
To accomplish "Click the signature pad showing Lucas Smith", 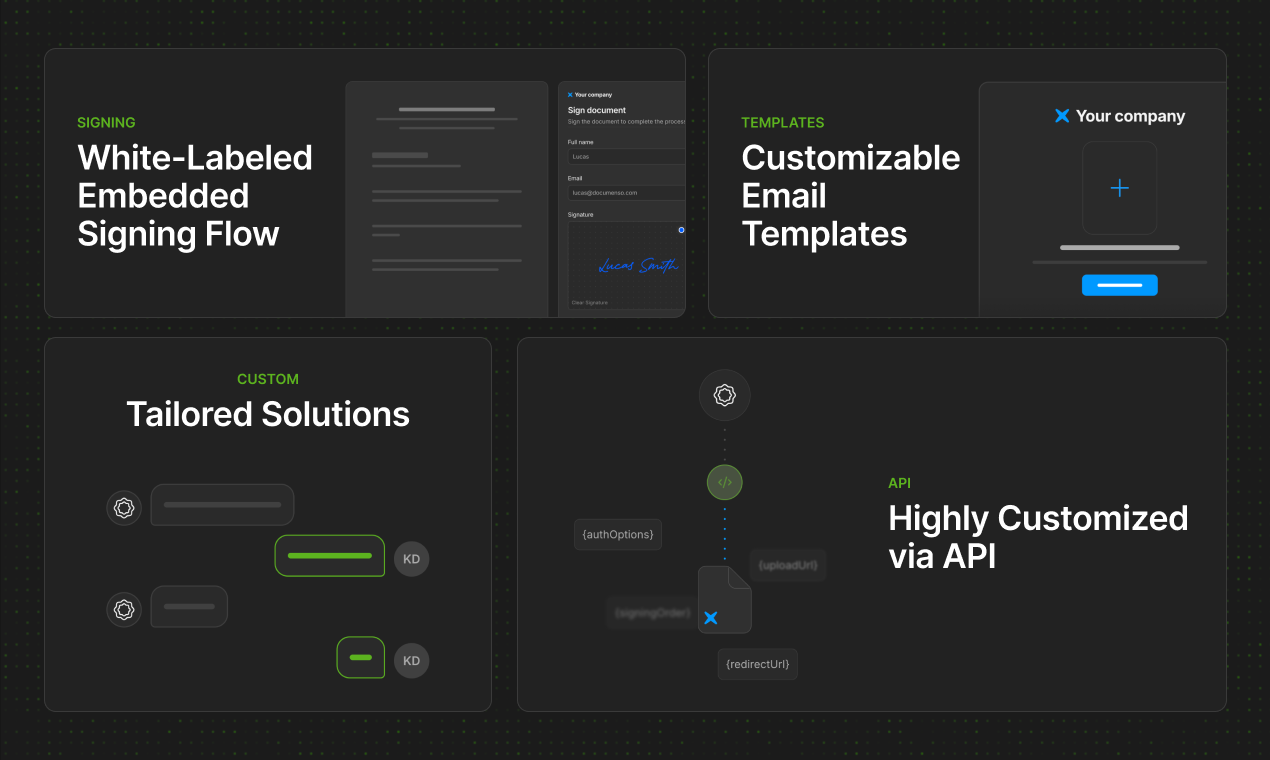I will click(x=627, y=265).
